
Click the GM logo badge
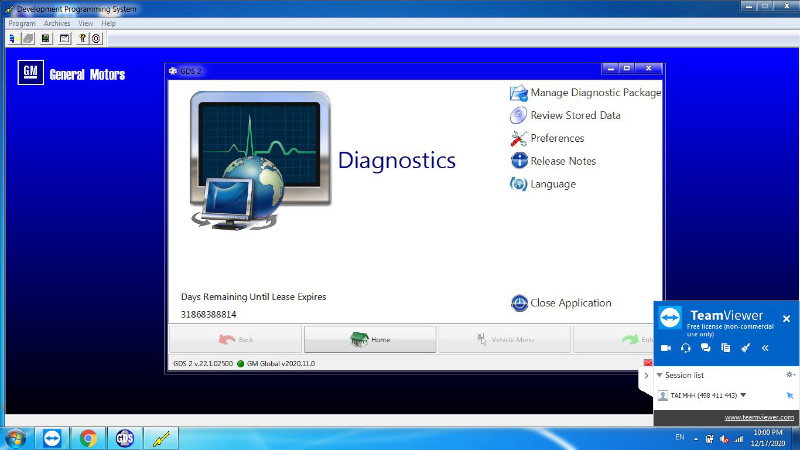coord(31,72)
